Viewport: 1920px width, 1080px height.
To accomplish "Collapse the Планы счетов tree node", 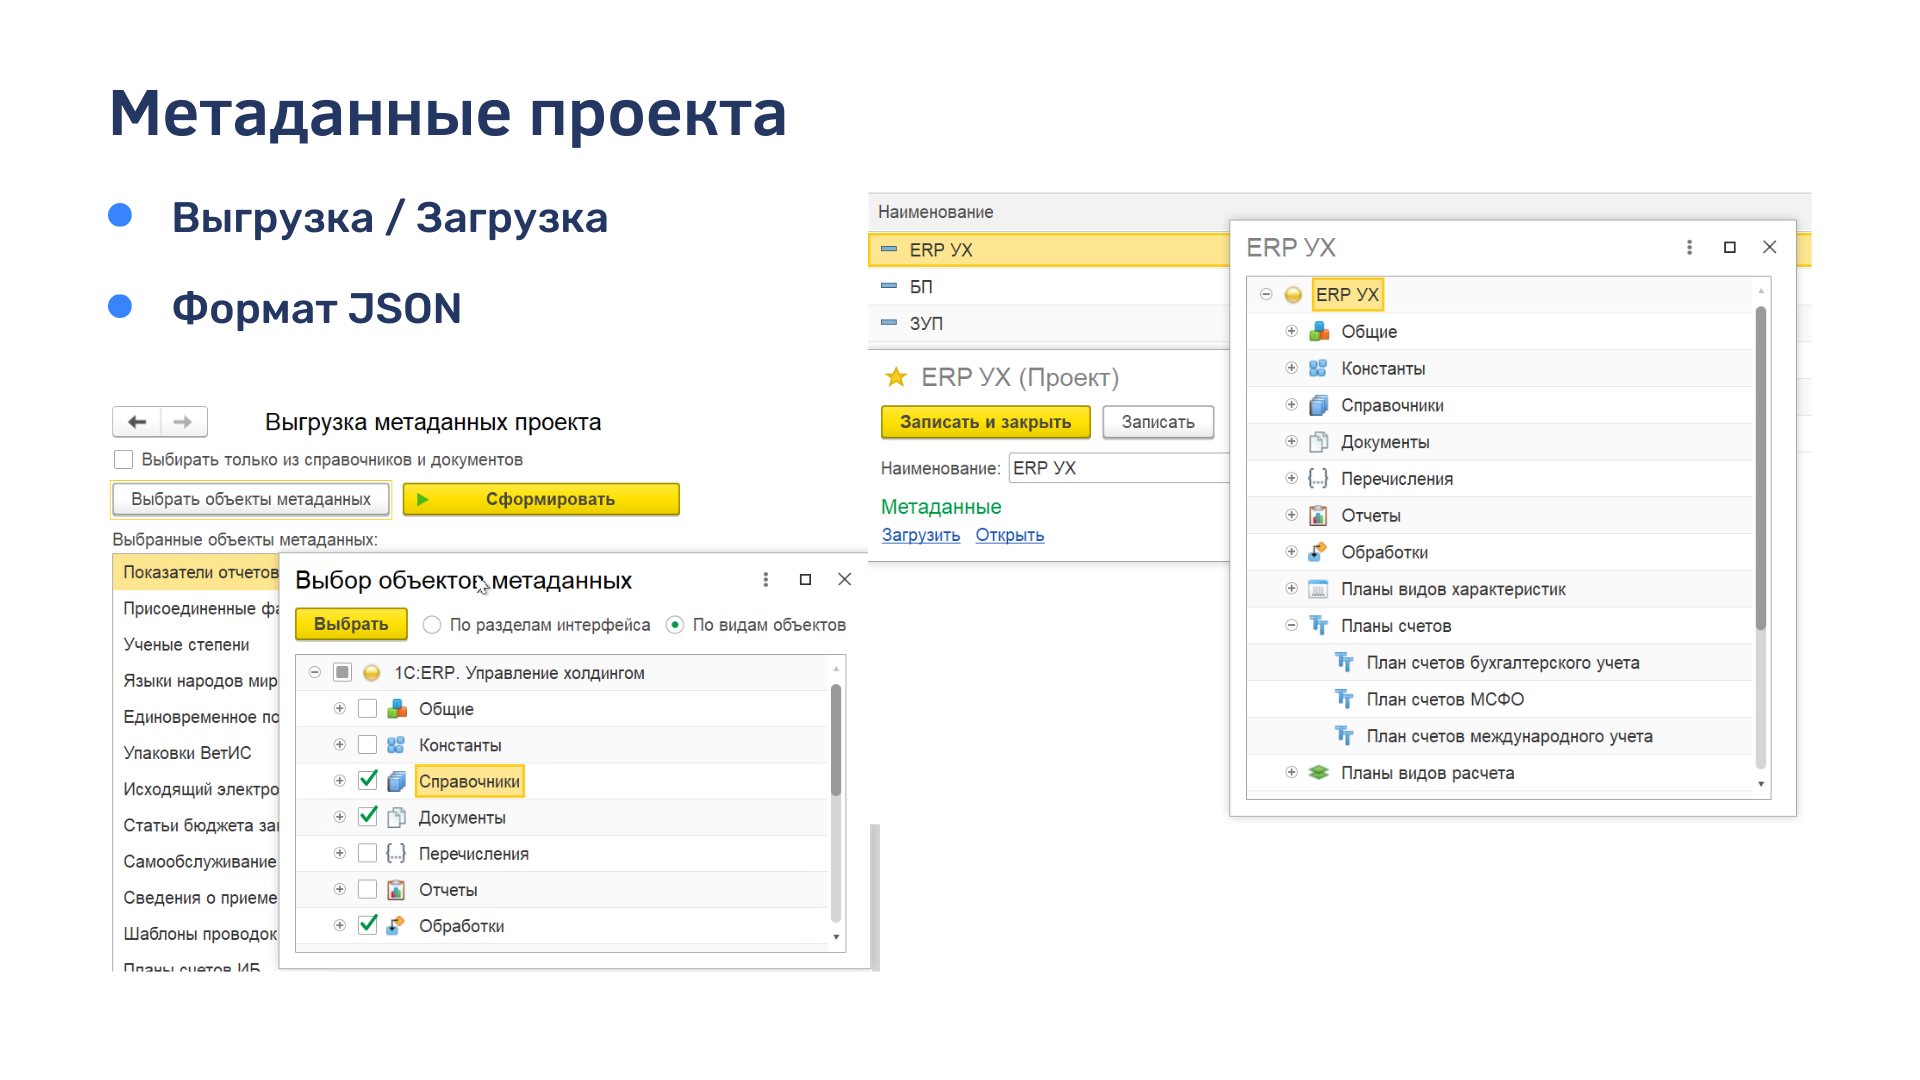I will [1291, 625].
